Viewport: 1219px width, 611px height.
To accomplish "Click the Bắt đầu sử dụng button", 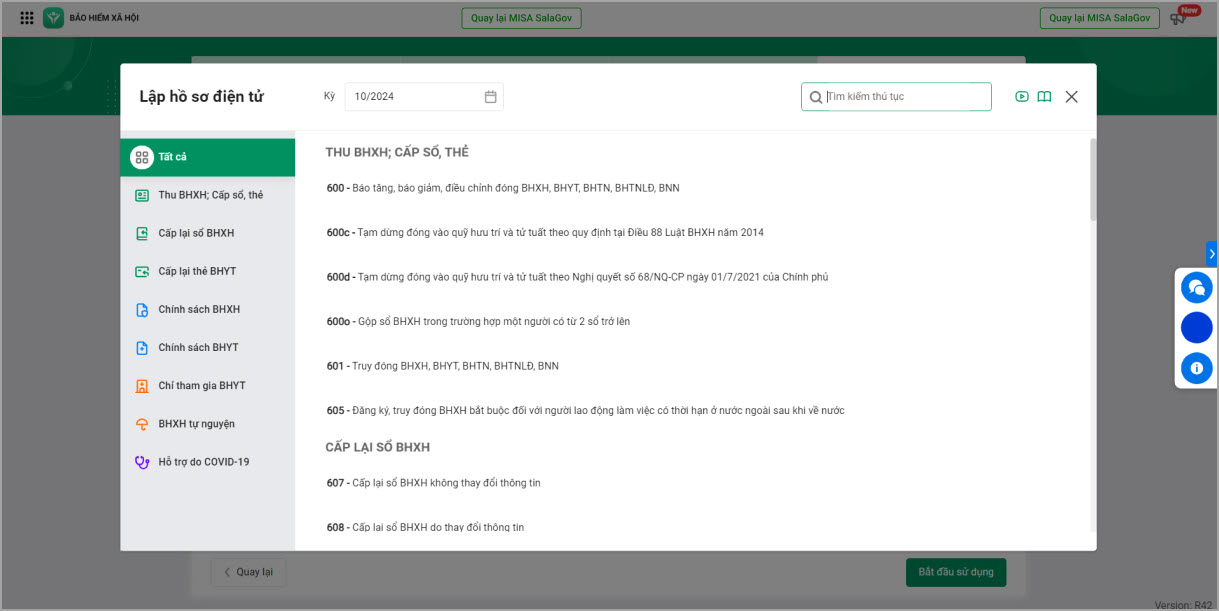I will (955, 572).
